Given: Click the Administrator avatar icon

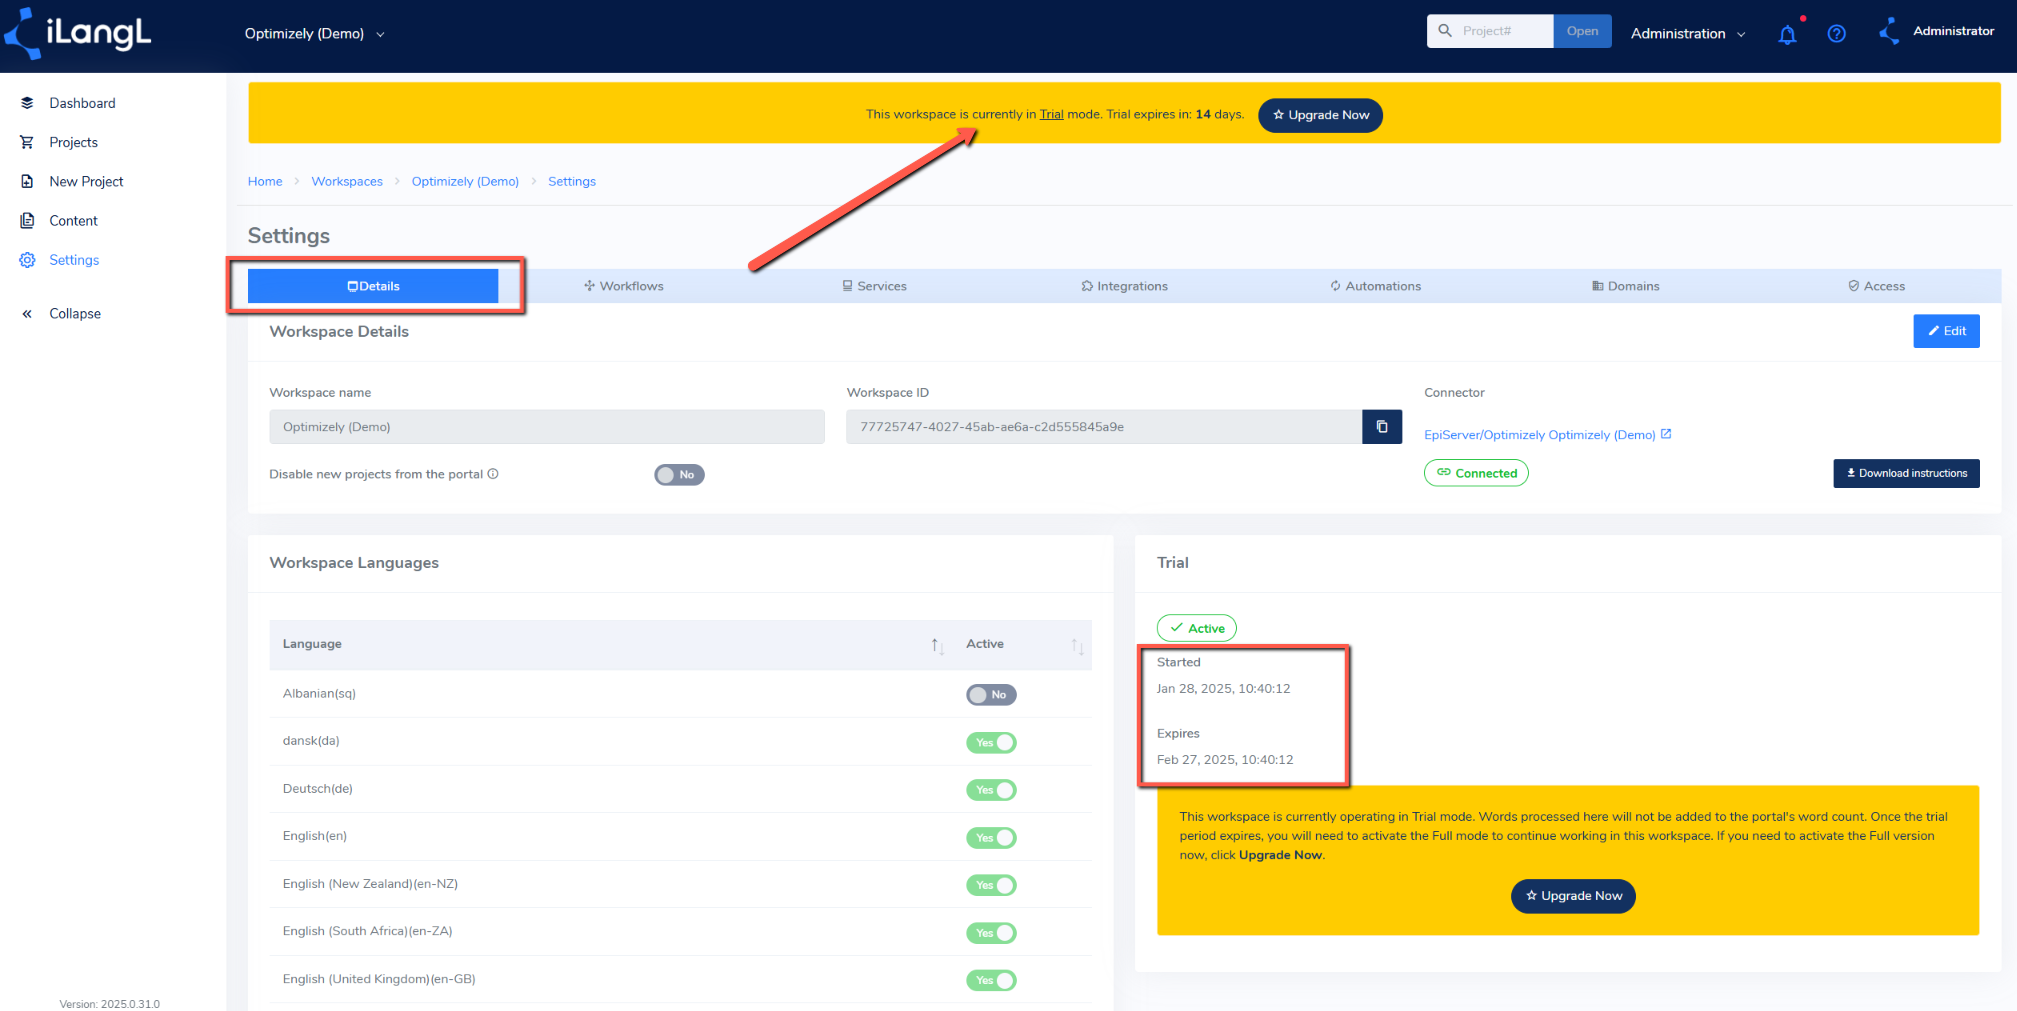Looking at the screenshot, I should [1889, 32].
